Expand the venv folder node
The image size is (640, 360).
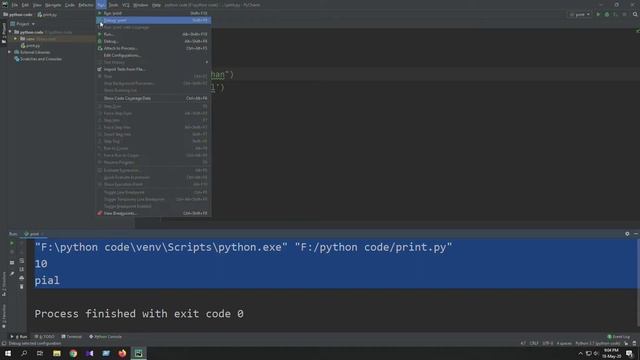click(x=16, y=39)
